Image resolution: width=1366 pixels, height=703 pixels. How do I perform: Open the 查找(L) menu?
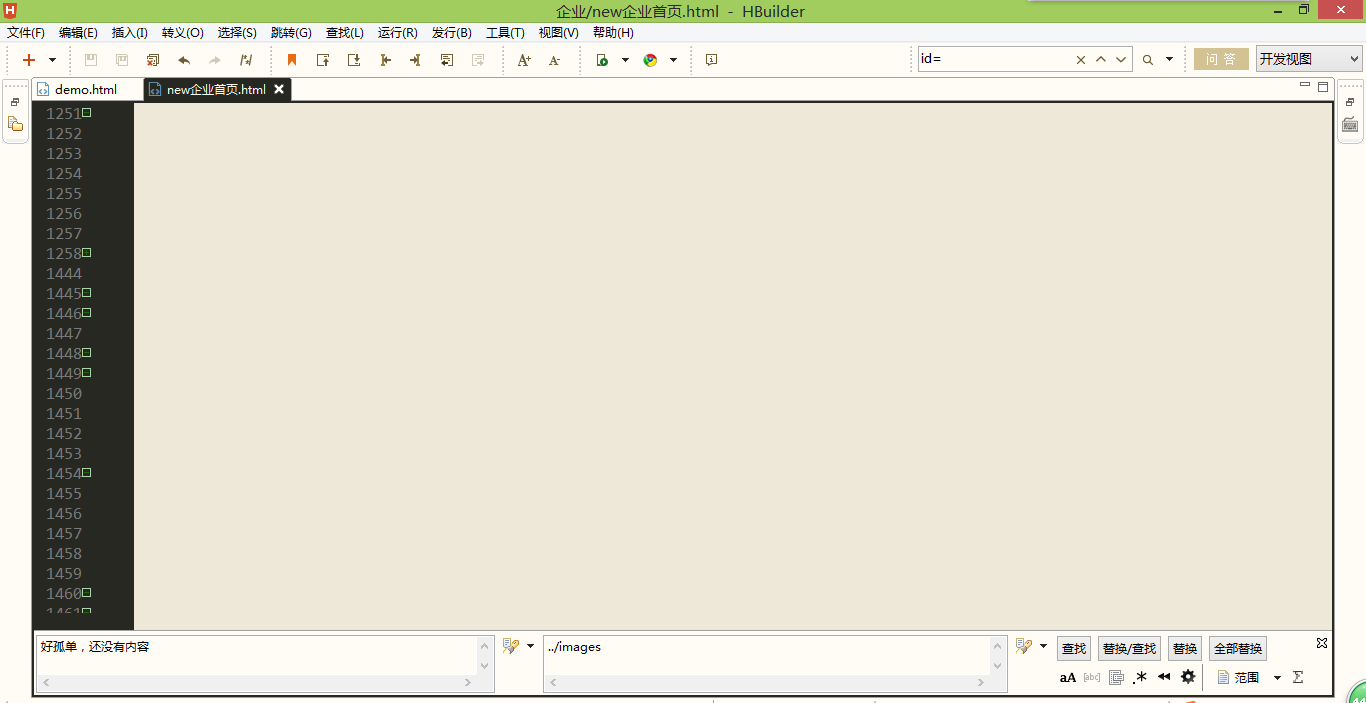tap(345, 33)
